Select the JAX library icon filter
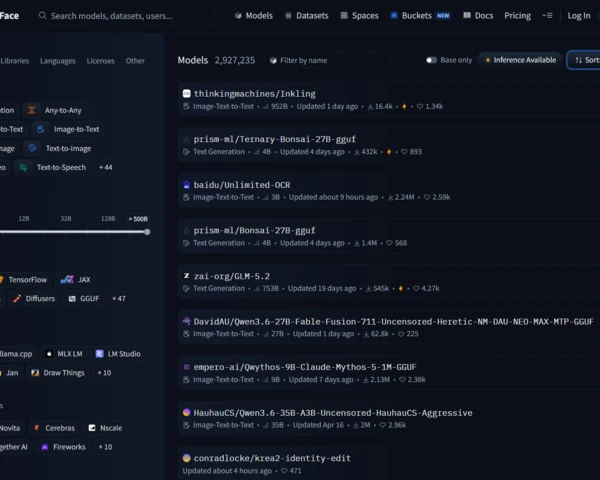 67,279
